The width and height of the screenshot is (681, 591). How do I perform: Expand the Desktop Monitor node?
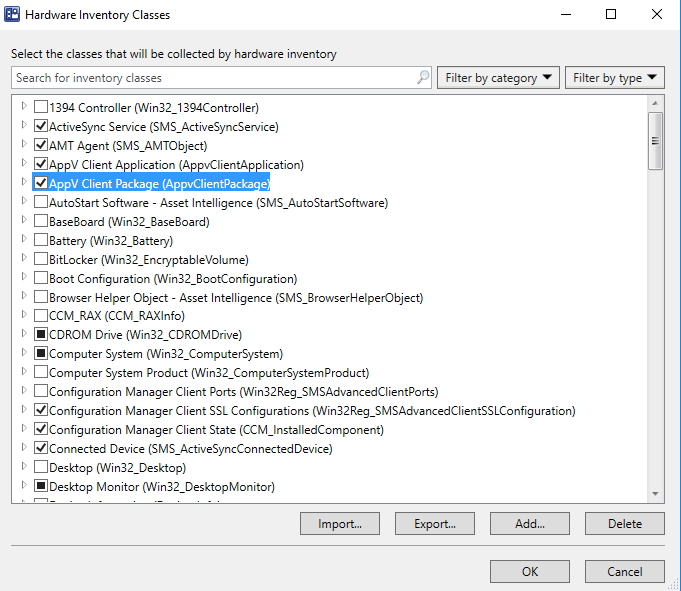click(24, 485)
